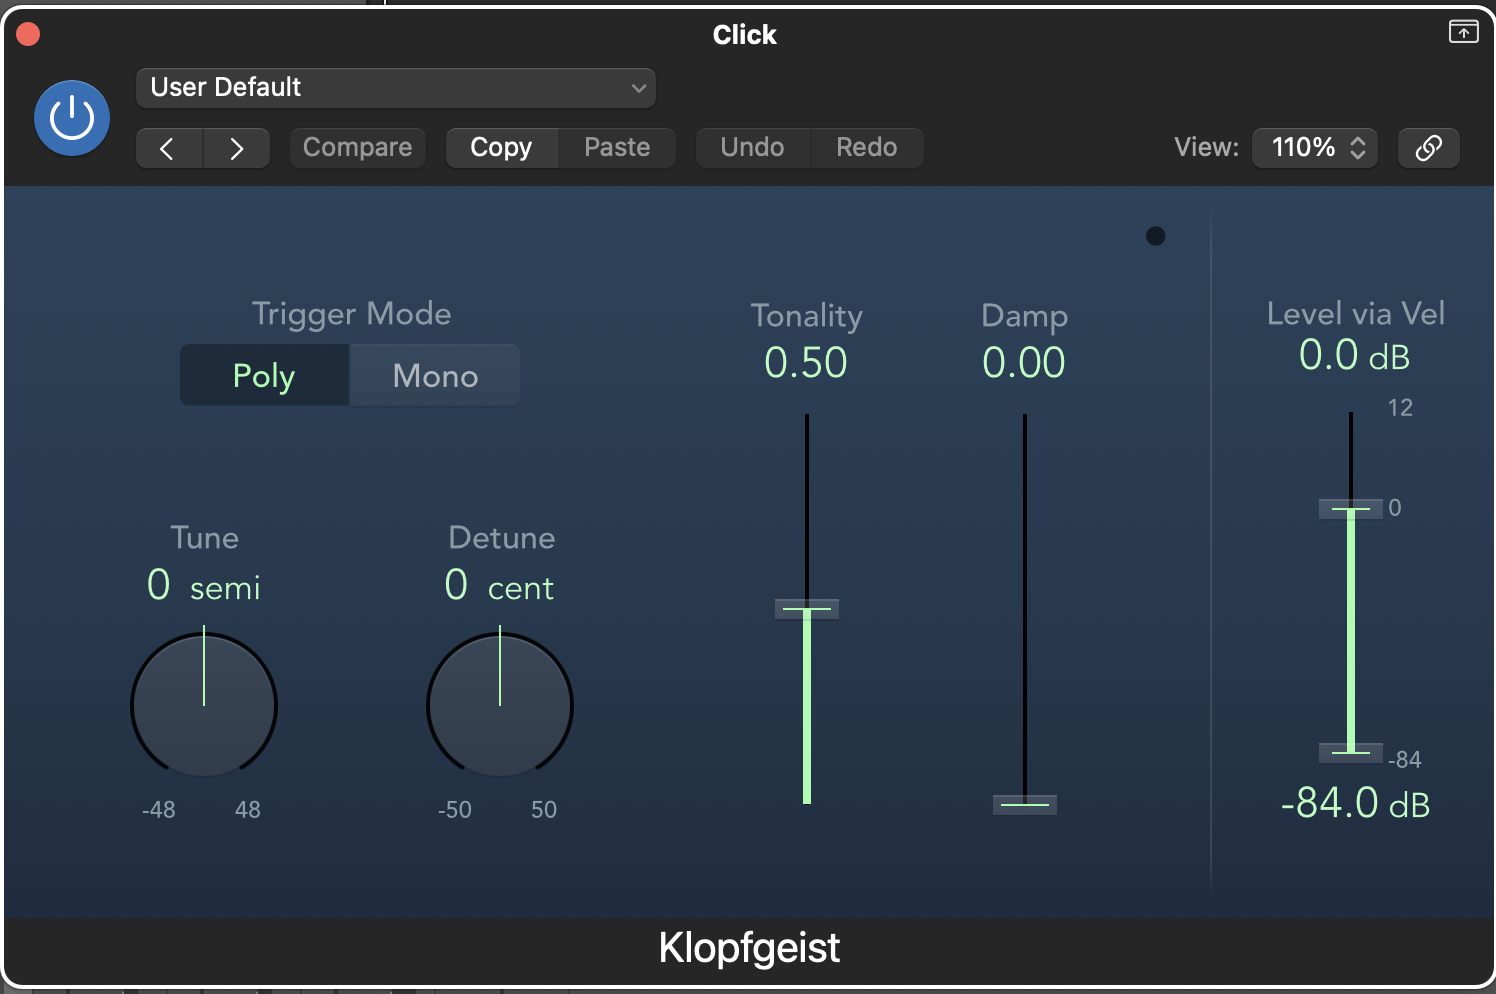The image size is (1496, 994).
Task: Open the View 110% size dropdown
Action: pyautogui.click(x=1315, y=148)
